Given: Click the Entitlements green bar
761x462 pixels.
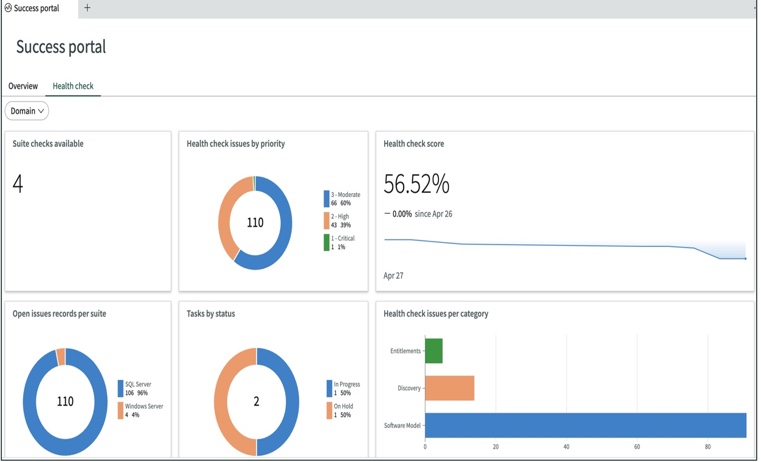Looking at the screenshot, I should [x=433, y=351].
